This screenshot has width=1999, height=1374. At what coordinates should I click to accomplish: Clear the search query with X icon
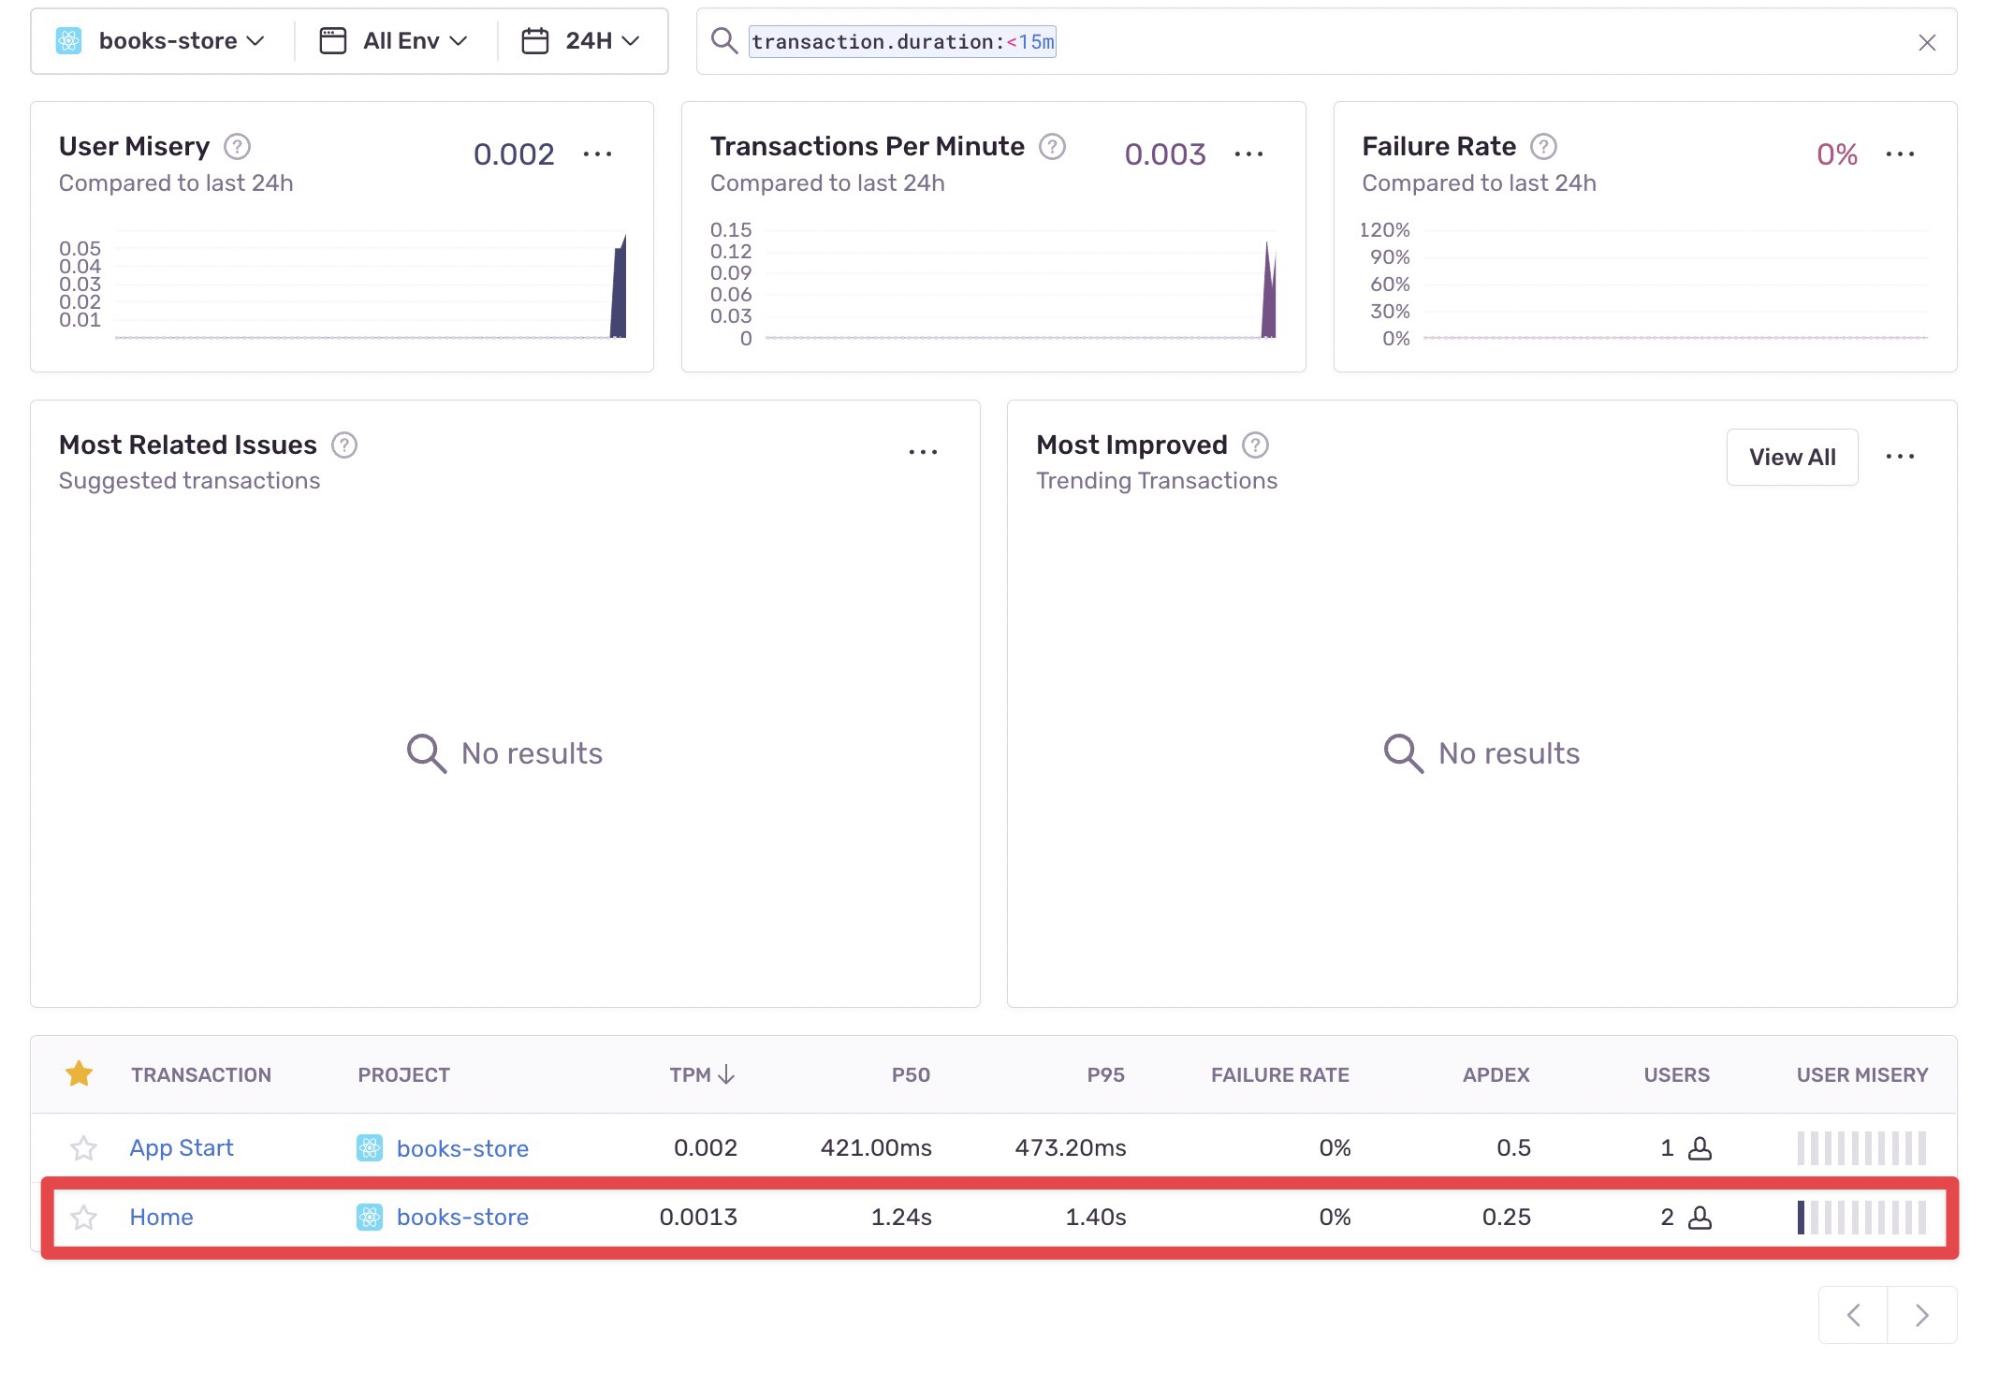(1926, 42)
